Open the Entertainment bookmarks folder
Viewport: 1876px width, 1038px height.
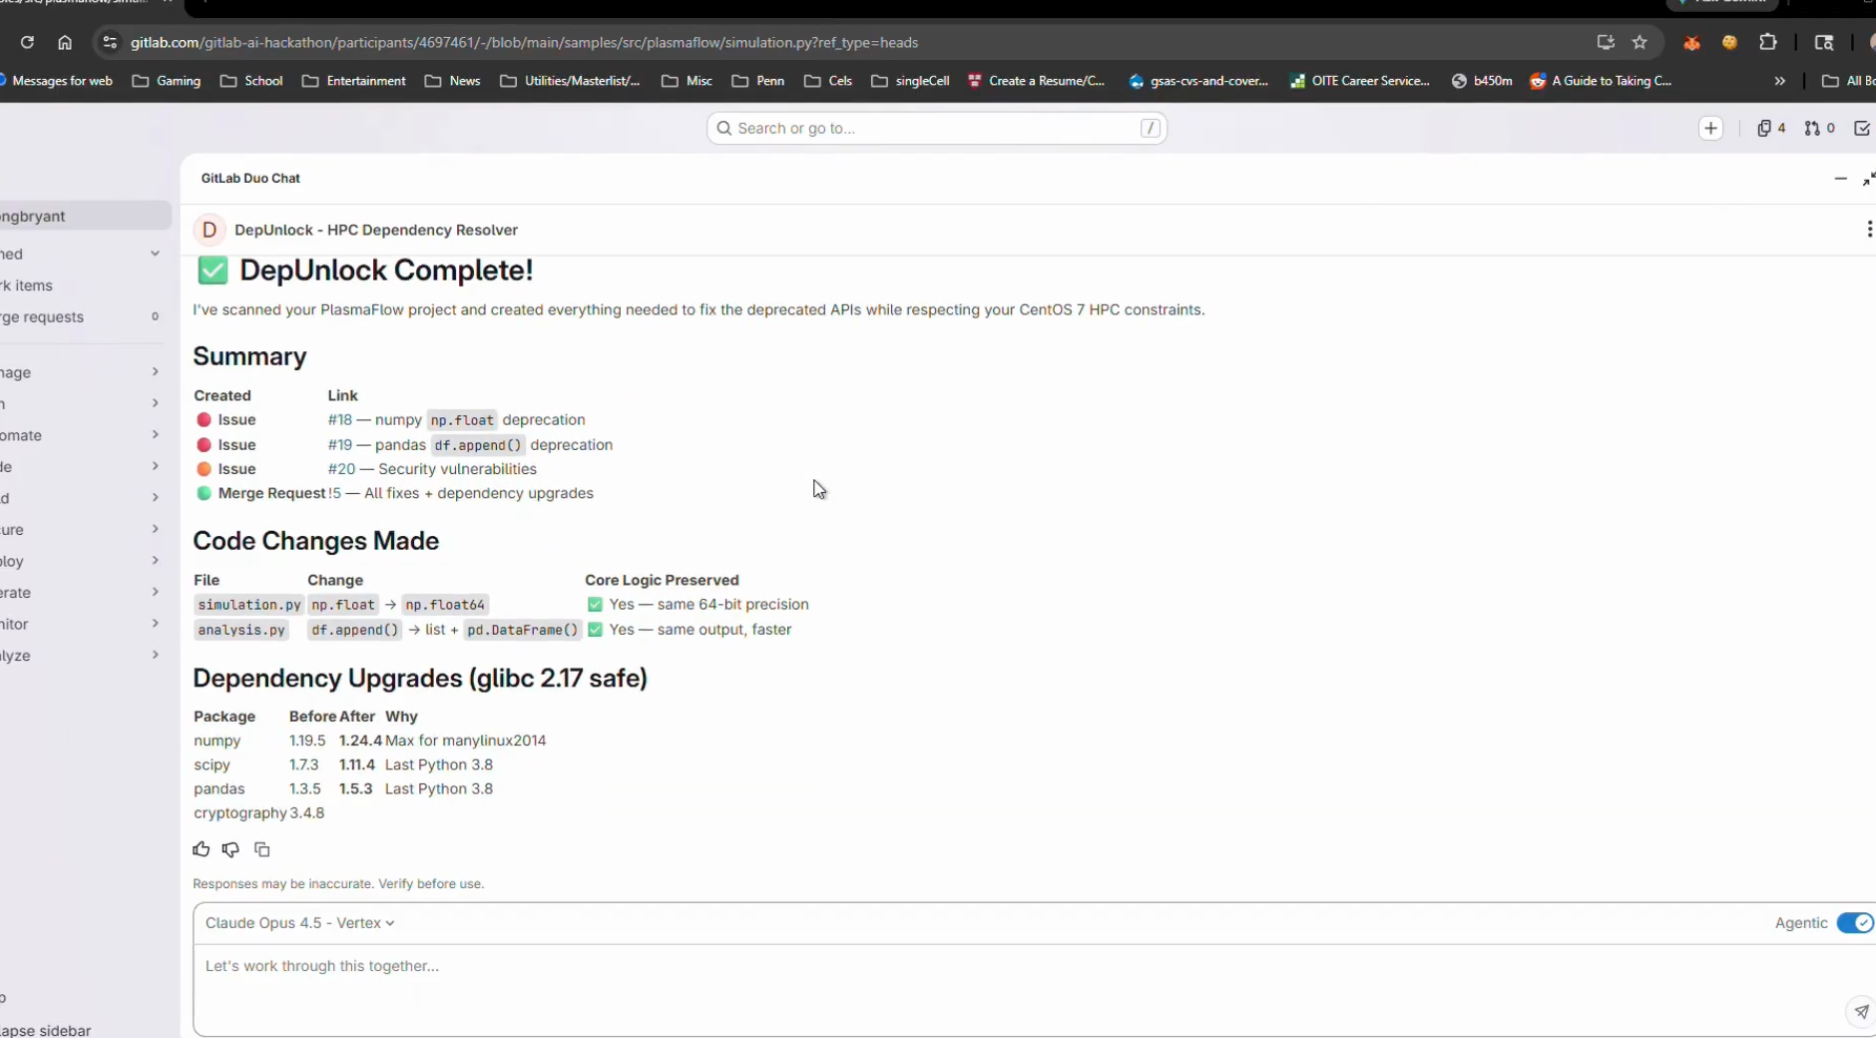point(354,81)
